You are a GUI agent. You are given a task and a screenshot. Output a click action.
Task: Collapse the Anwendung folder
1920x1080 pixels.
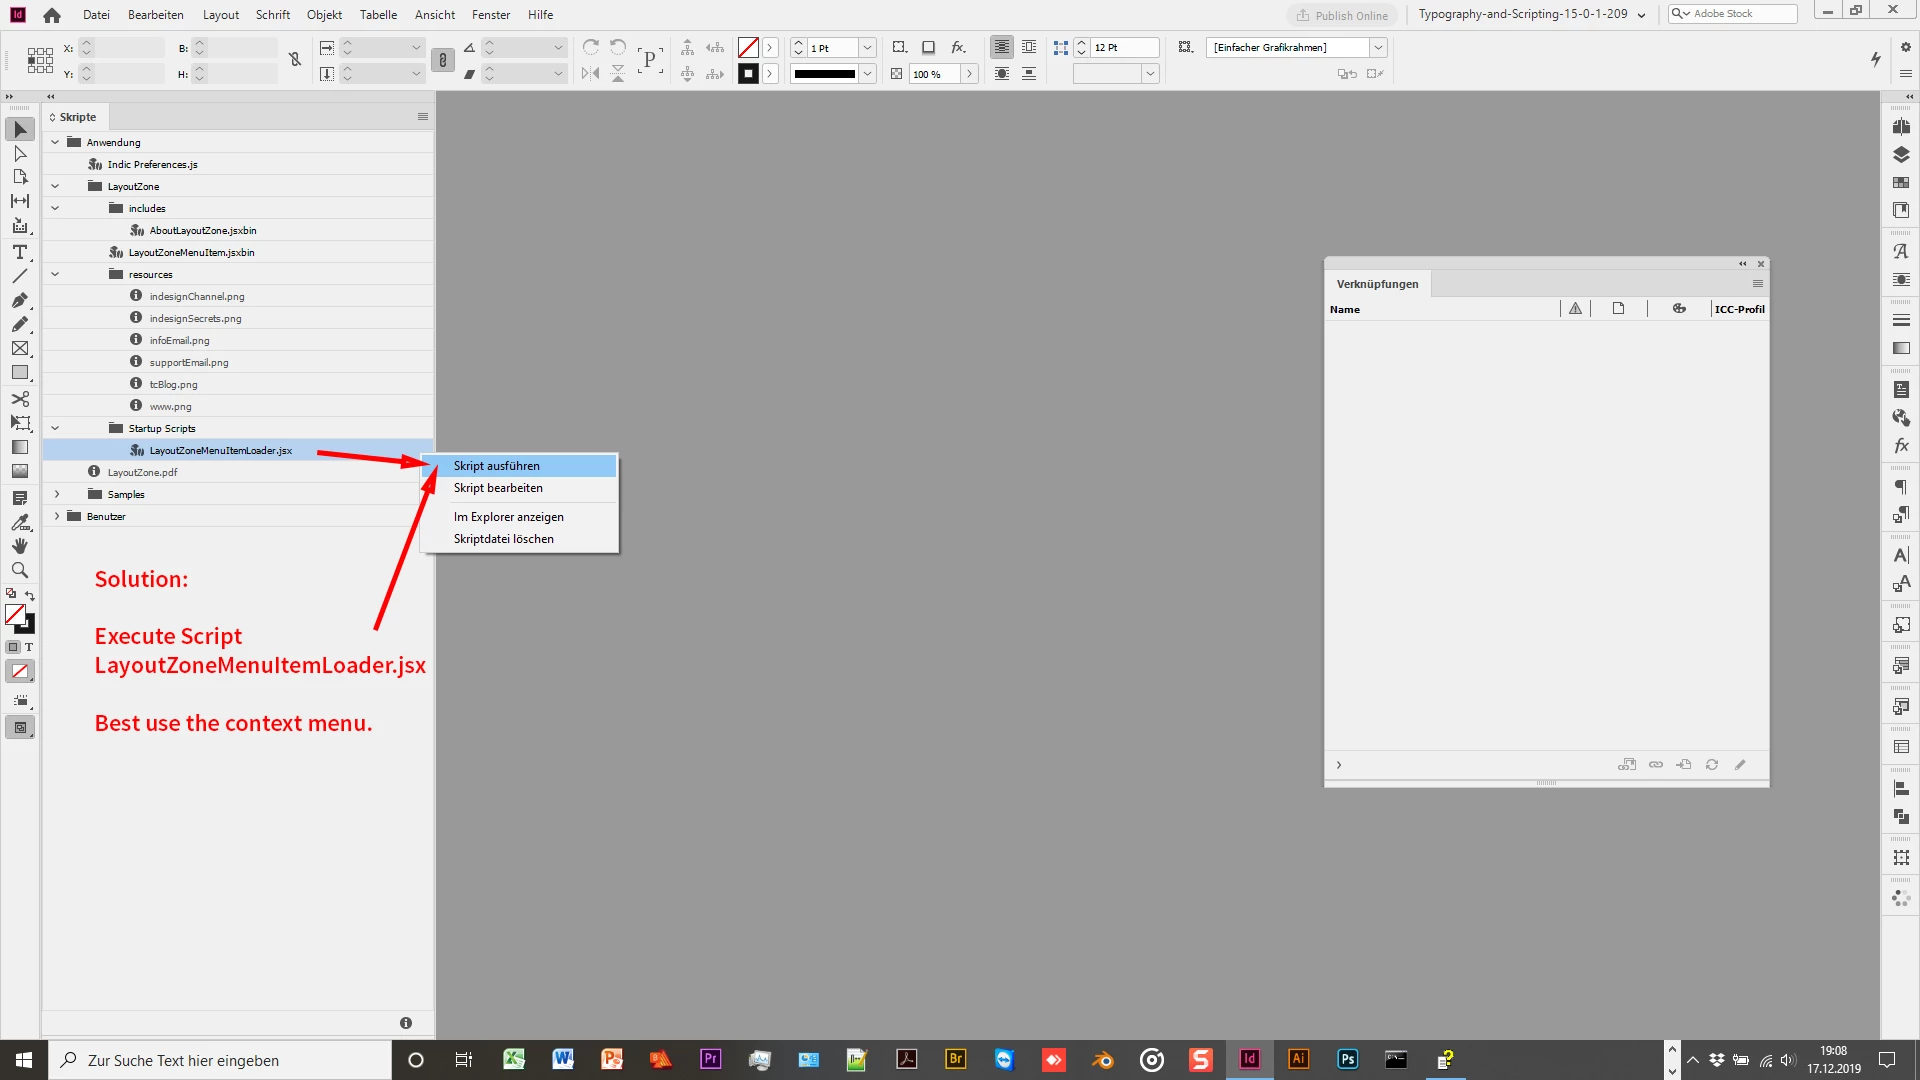[55, 142]
